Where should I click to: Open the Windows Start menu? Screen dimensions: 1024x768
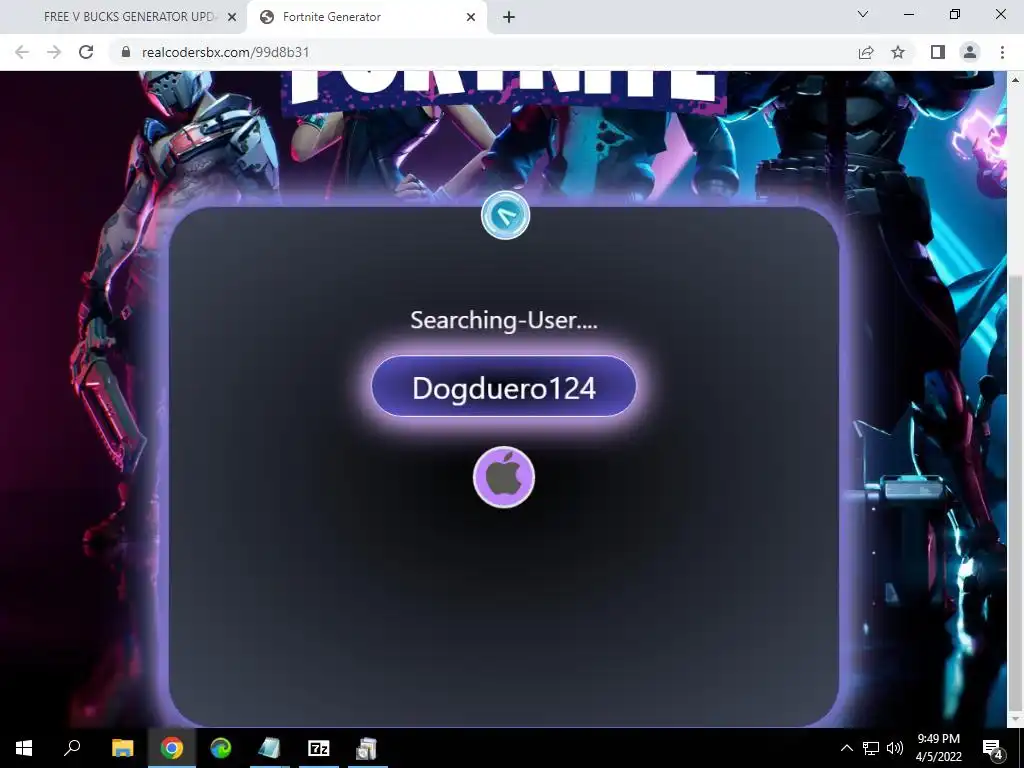24,748
